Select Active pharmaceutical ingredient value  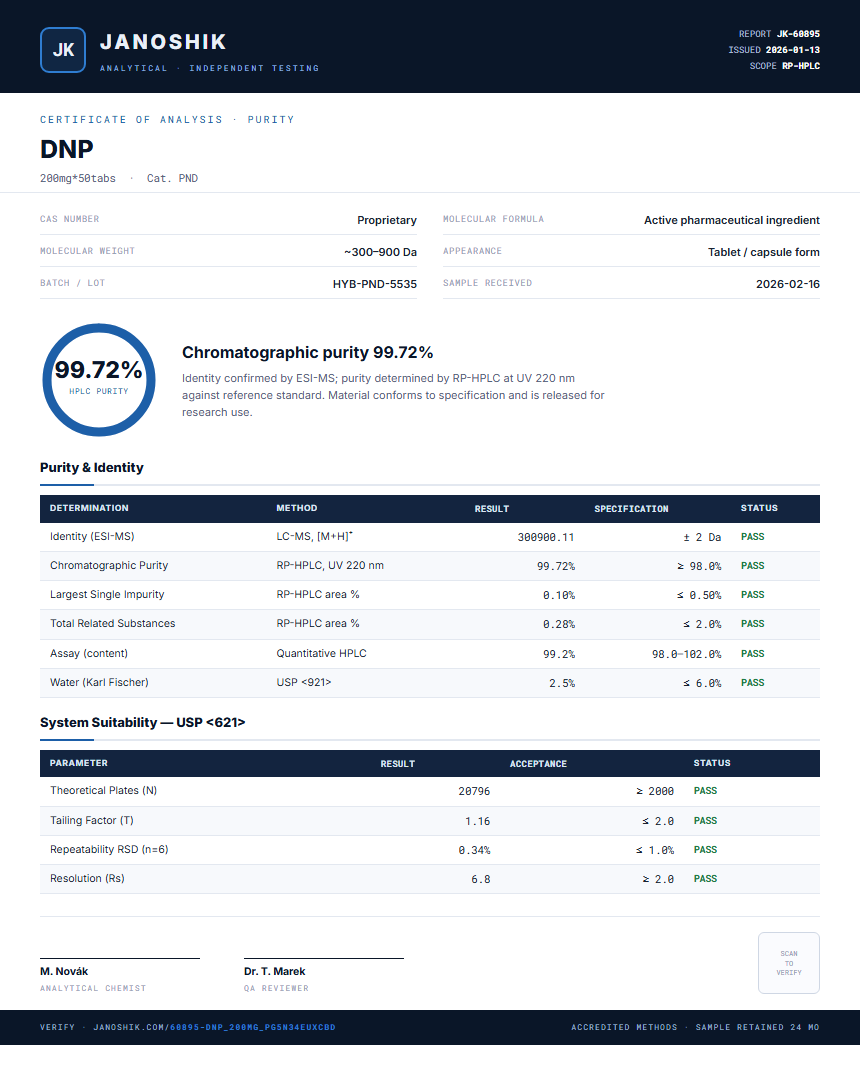click(x=731, y=220)
